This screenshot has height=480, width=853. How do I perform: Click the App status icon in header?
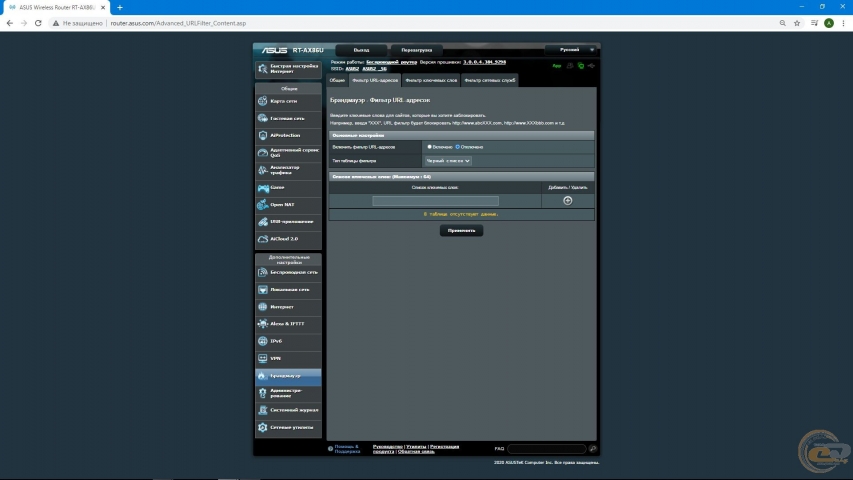tap(557, 66)
